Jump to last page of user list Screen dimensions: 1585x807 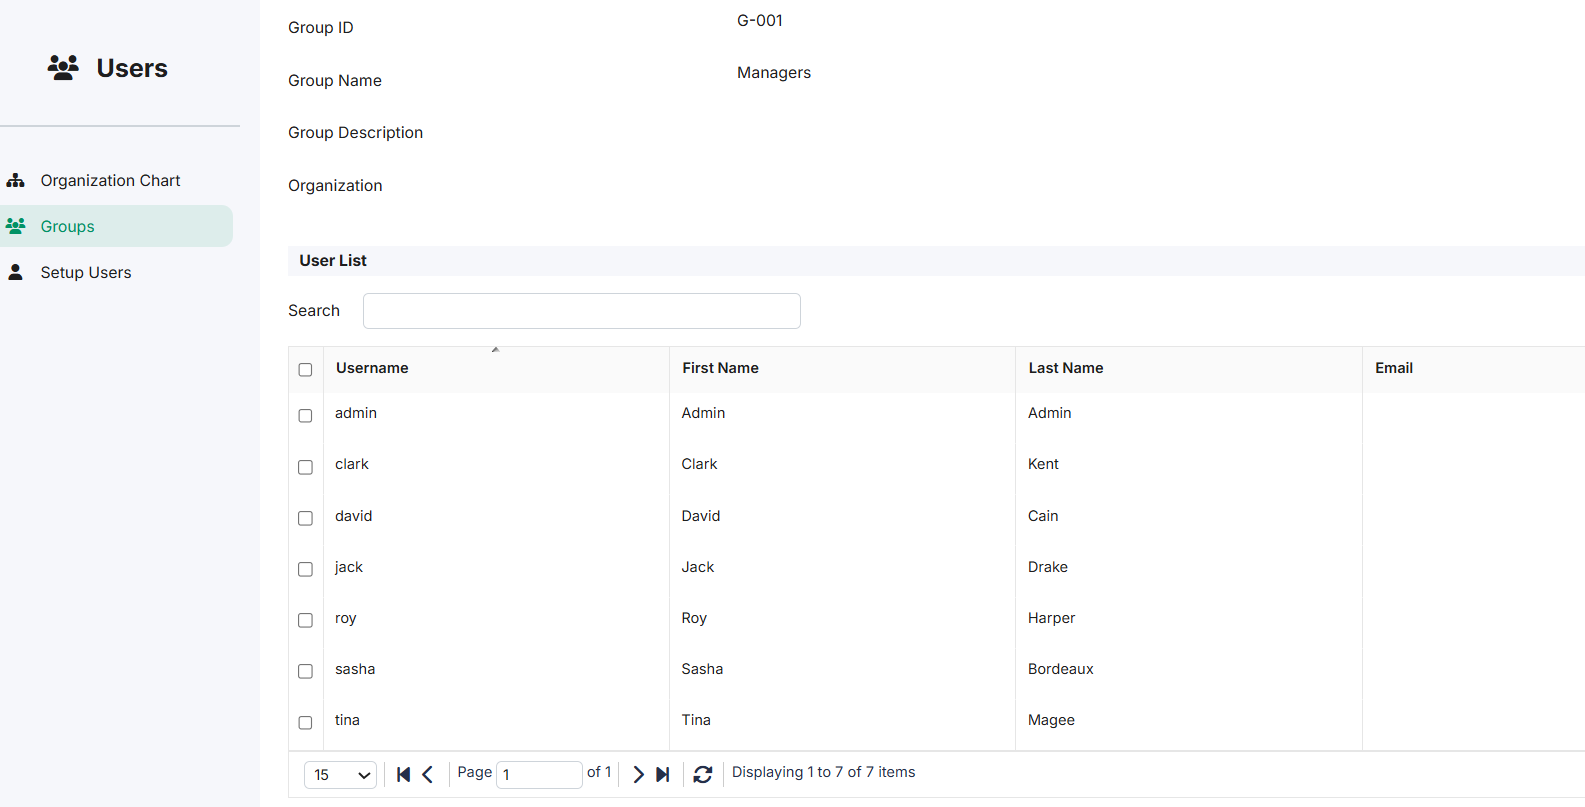tap(662, 774)
